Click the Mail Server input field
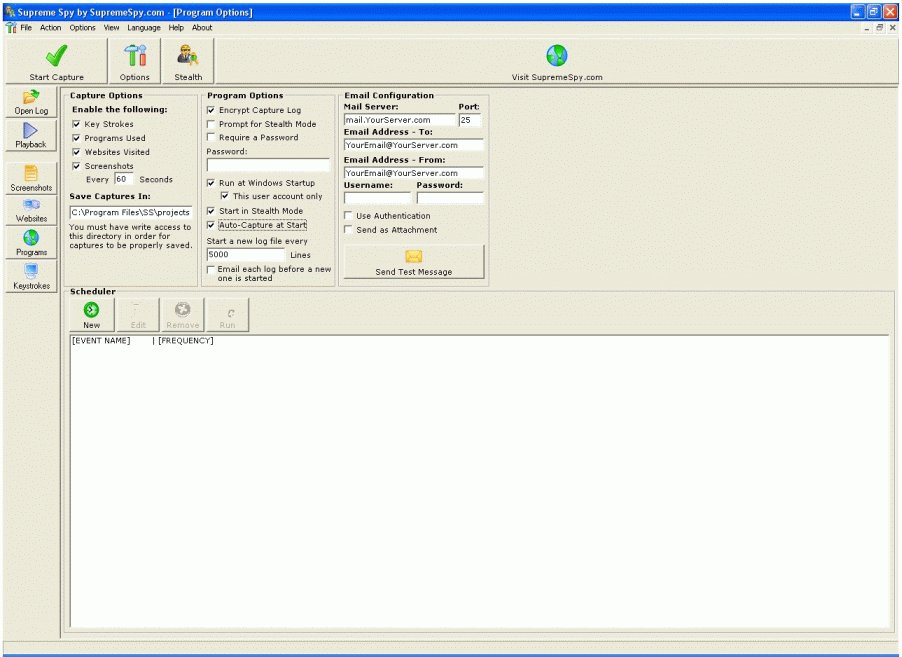 click(398, 120)
